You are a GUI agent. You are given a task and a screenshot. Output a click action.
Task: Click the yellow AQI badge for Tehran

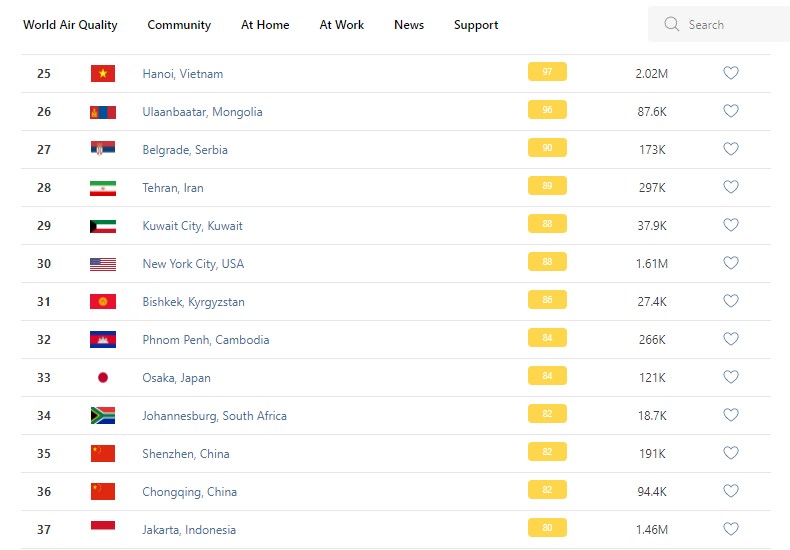pyautogui.click(x=547, y=186)
